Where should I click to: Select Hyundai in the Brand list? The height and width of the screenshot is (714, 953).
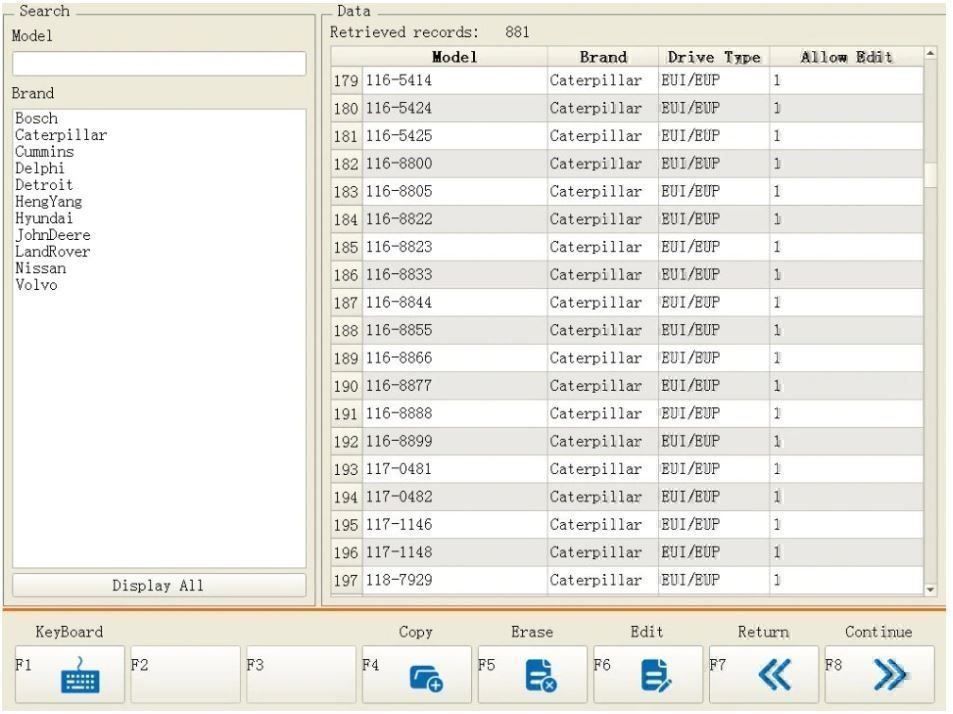pyautogui.click(x=44, y=218)
